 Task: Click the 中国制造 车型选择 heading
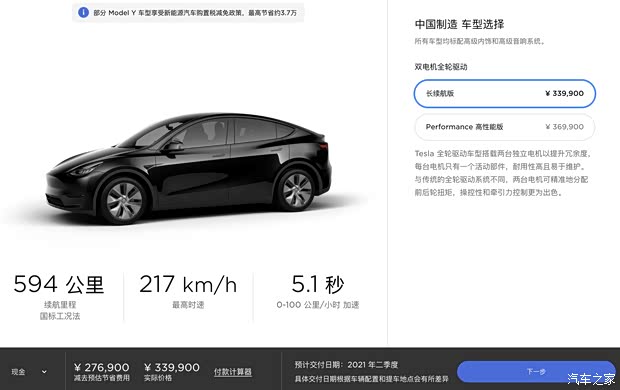(x=459, y=24)
